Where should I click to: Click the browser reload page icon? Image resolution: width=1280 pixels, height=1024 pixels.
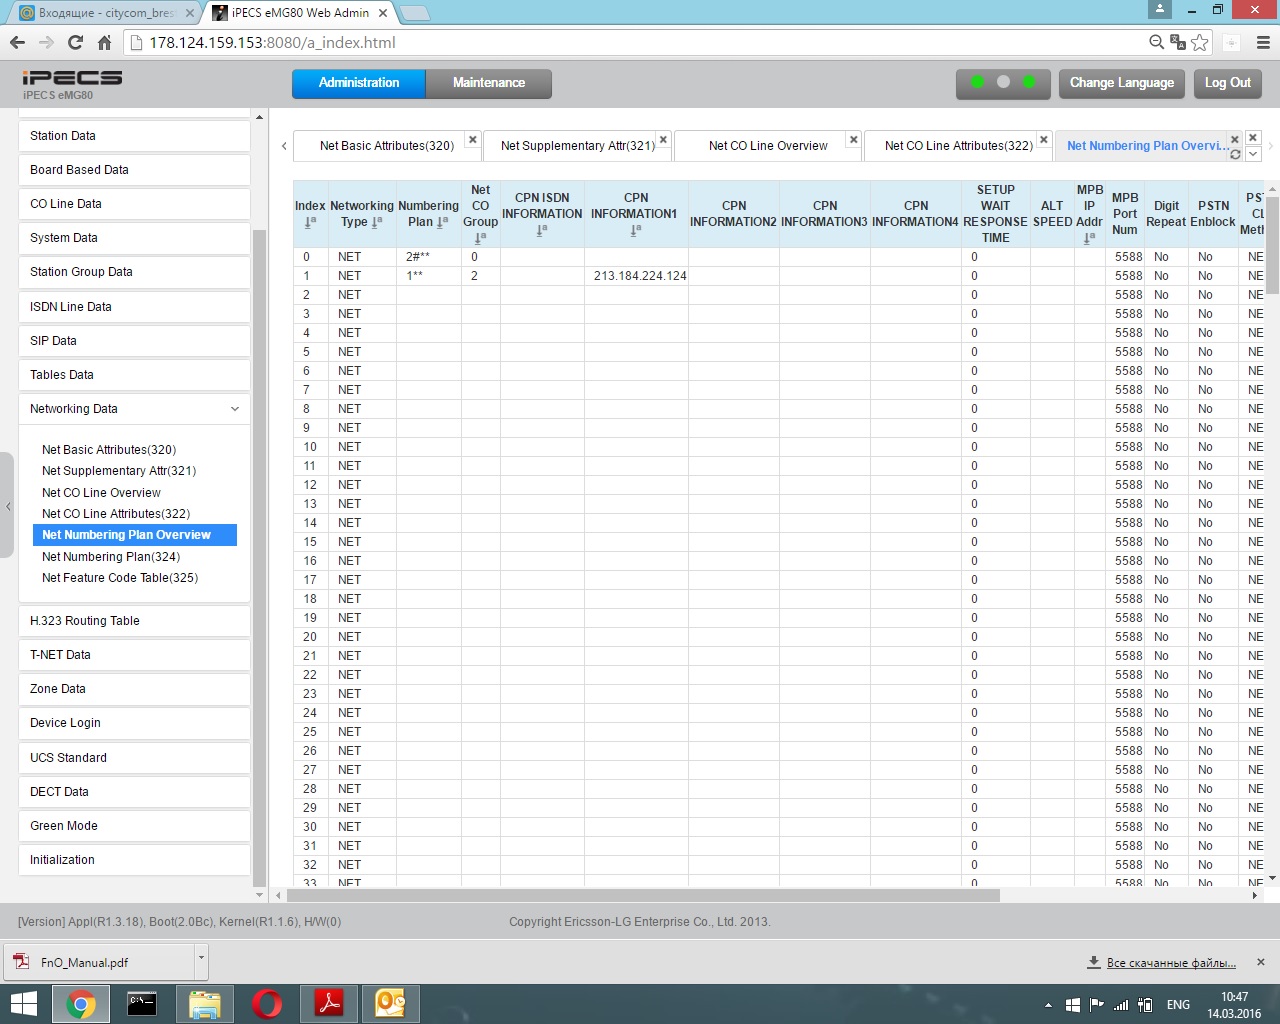point(75,42)
